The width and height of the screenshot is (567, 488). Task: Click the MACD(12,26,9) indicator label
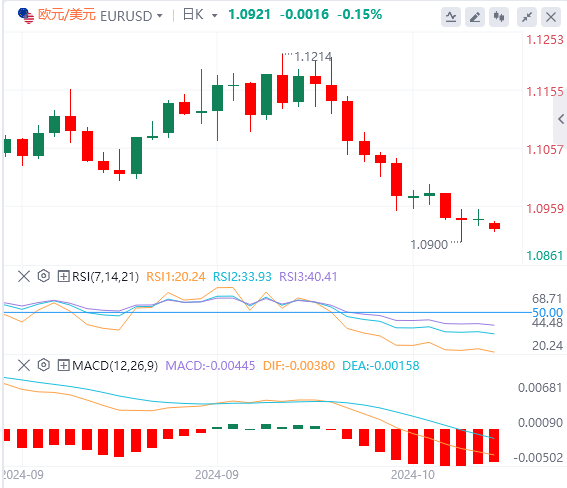point(115,366)
